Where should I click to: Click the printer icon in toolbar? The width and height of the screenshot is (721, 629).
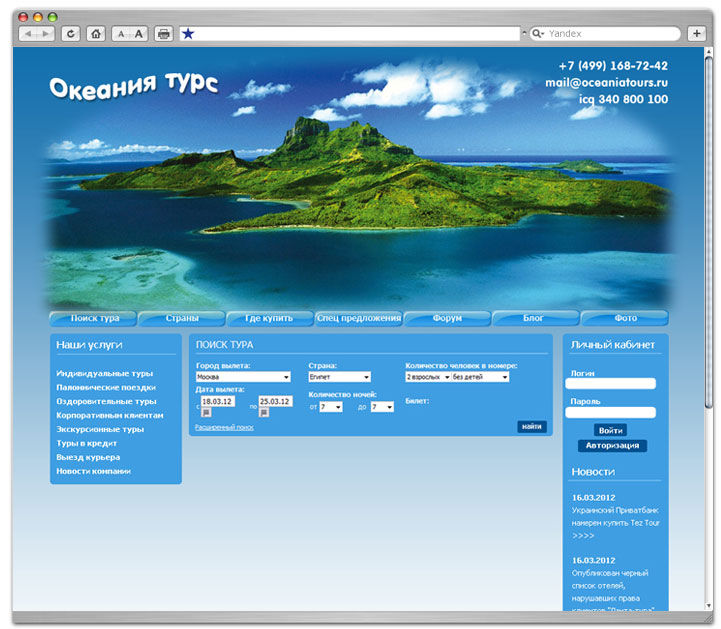[x=164, y=34]
